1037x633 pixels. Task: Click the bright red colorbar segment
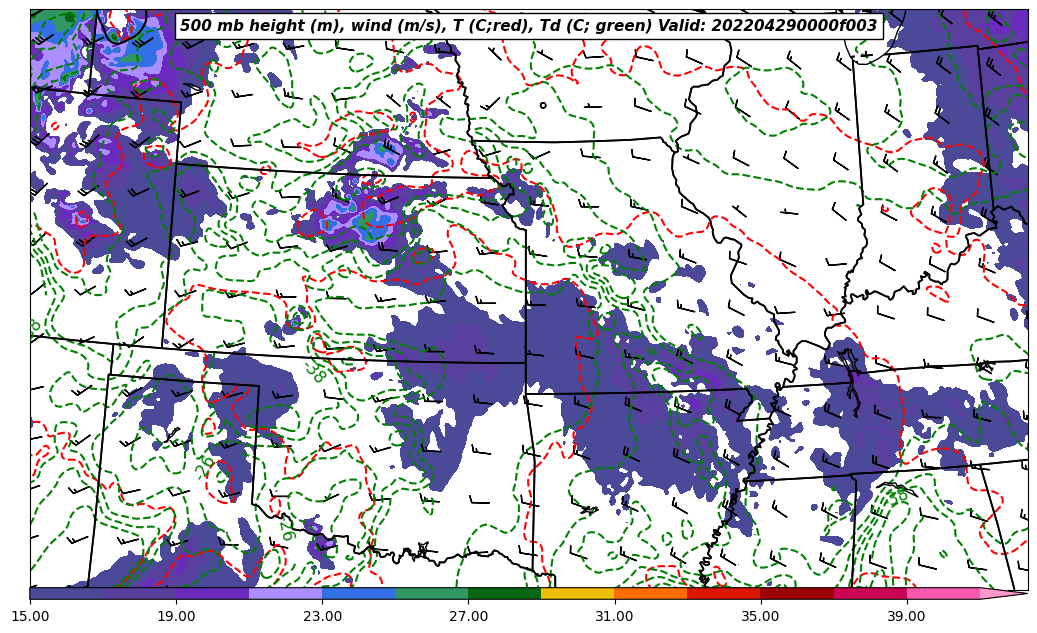(723, 593)
